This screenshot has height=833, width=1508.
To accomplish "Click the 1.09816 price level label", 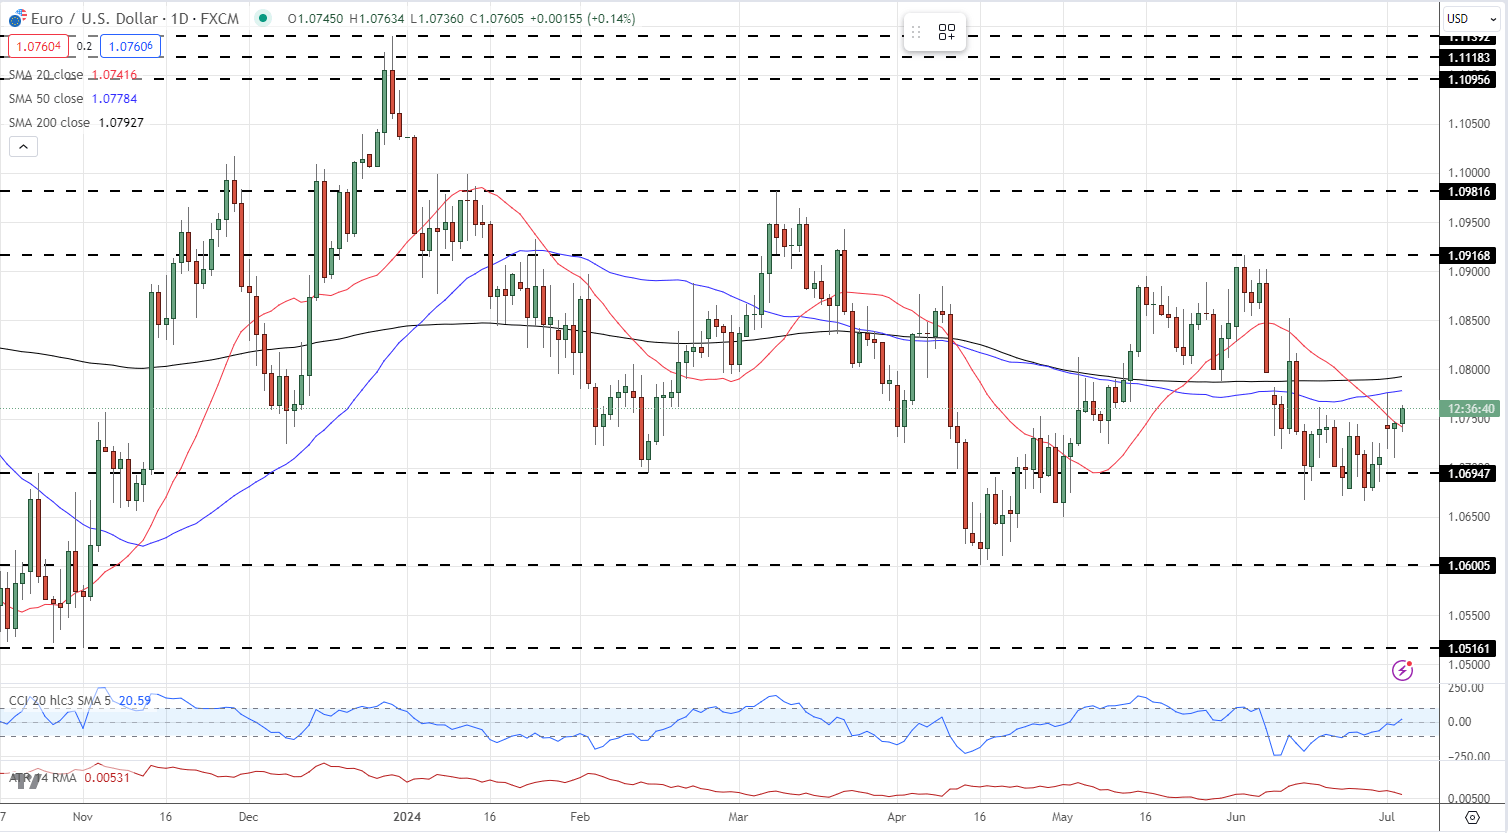I will coord(1469,191).
